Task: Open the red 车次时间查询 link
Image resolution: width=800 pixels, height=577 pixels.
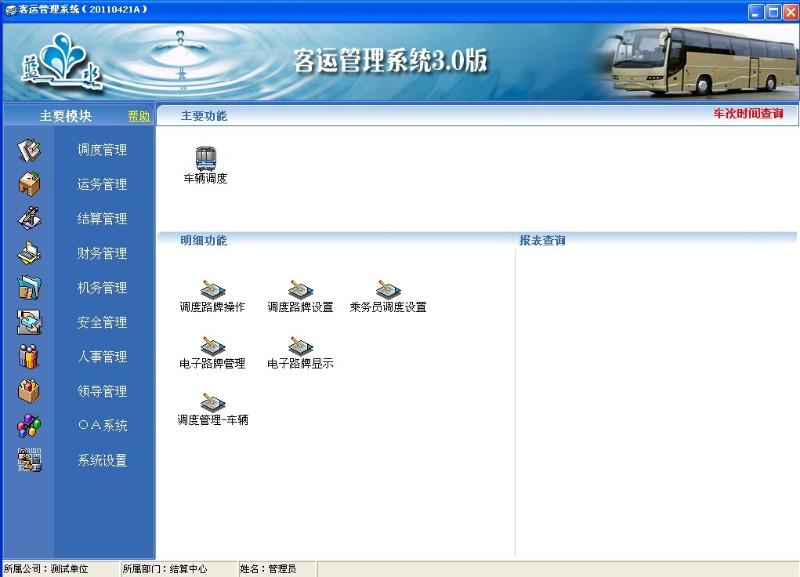Action: [748, 114]
